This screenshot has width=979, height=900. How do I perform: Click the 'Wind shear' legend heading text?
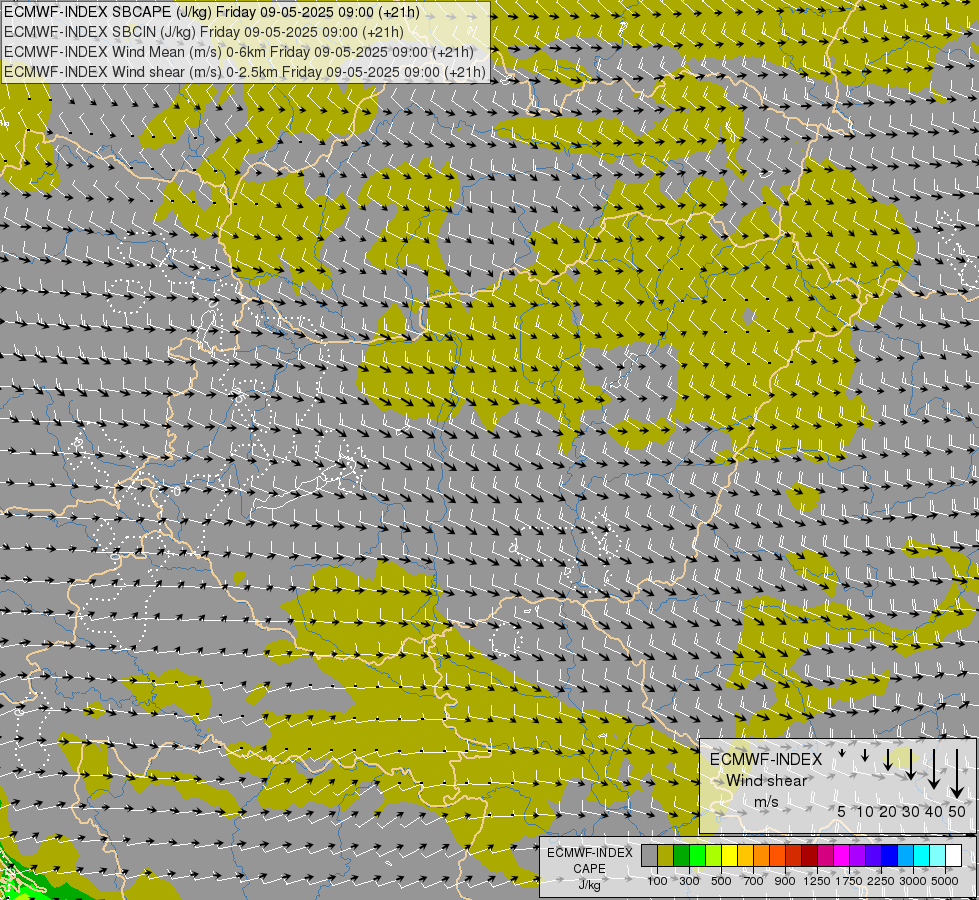[766, 781]
